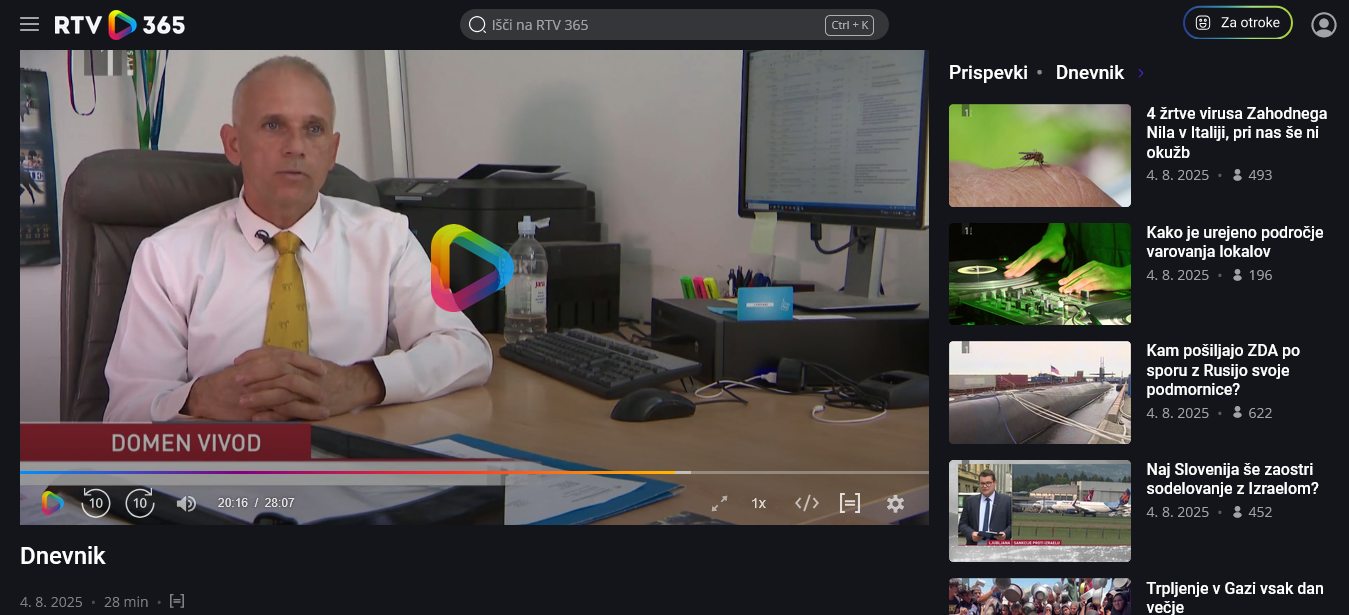The image size is (1349, 615).
Task: Open submarine thumbnail video
Action: click(x=1040, y=393)
